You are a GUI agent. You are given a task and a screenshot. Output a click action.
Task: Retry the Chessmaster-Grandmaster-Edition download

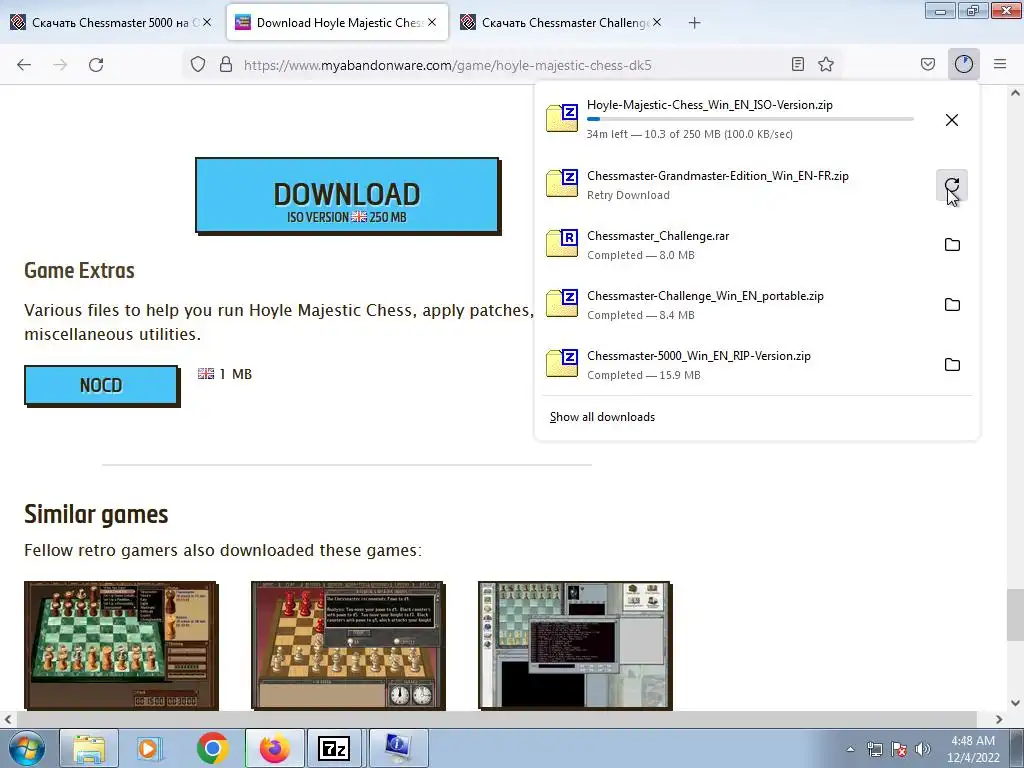click(952, 185)
